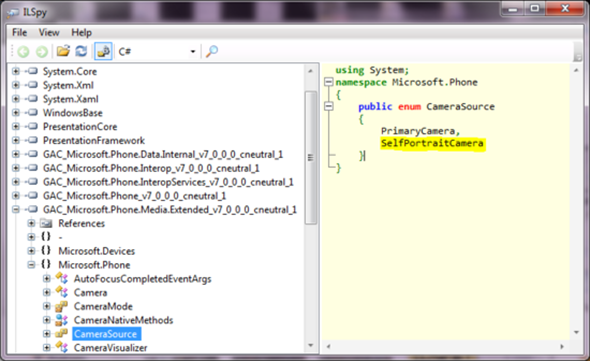590x361 pixels.
Task: Select the highlighted CameraSource tree item
Action: (x=106, y=334)
